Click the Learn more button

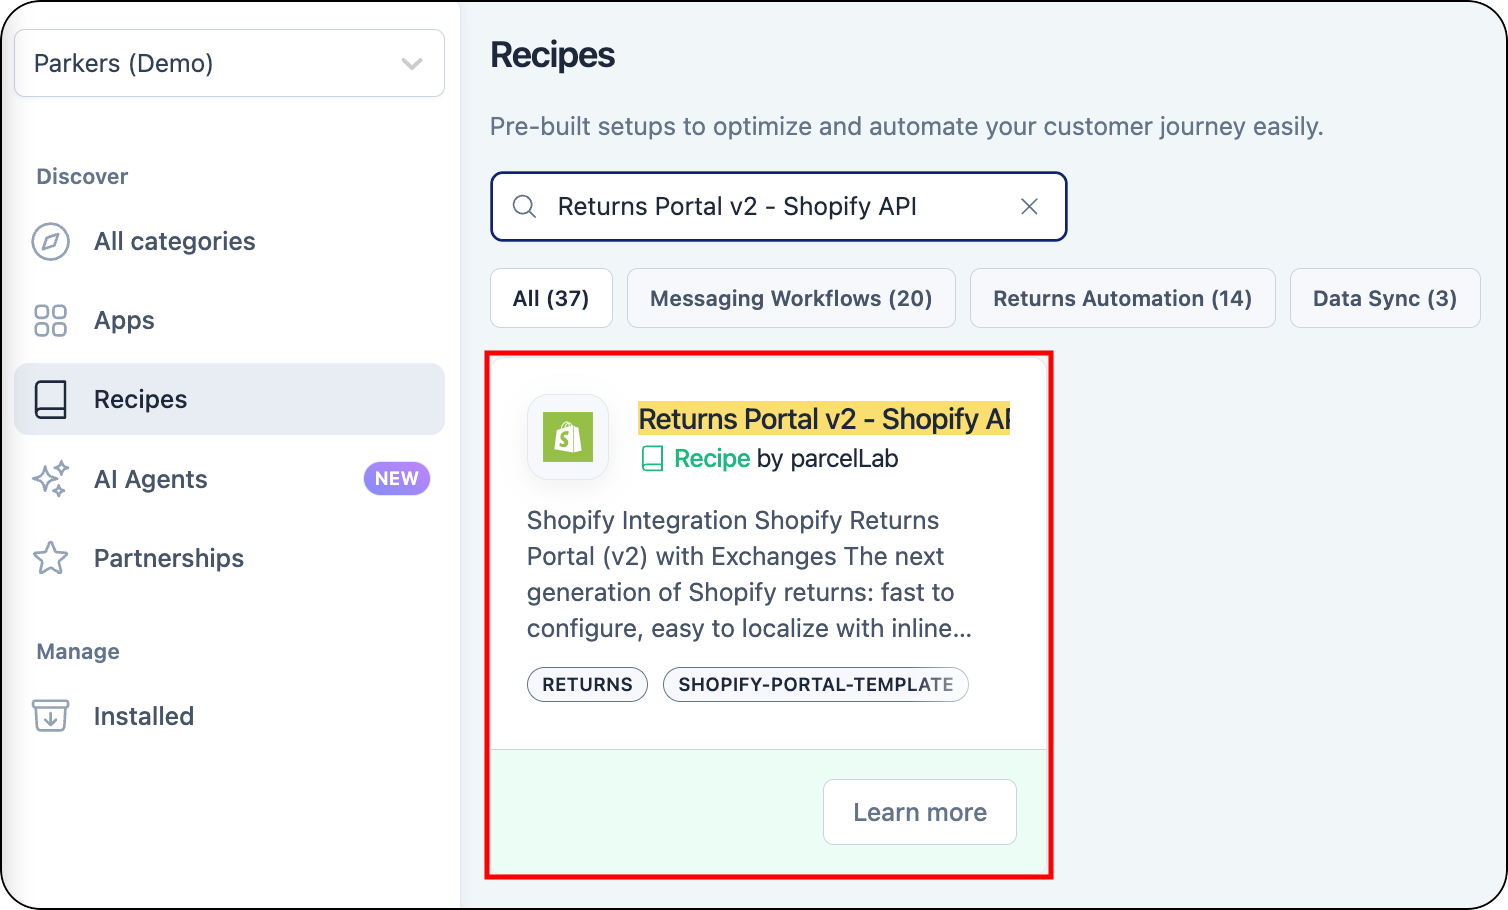click(919, 812)
